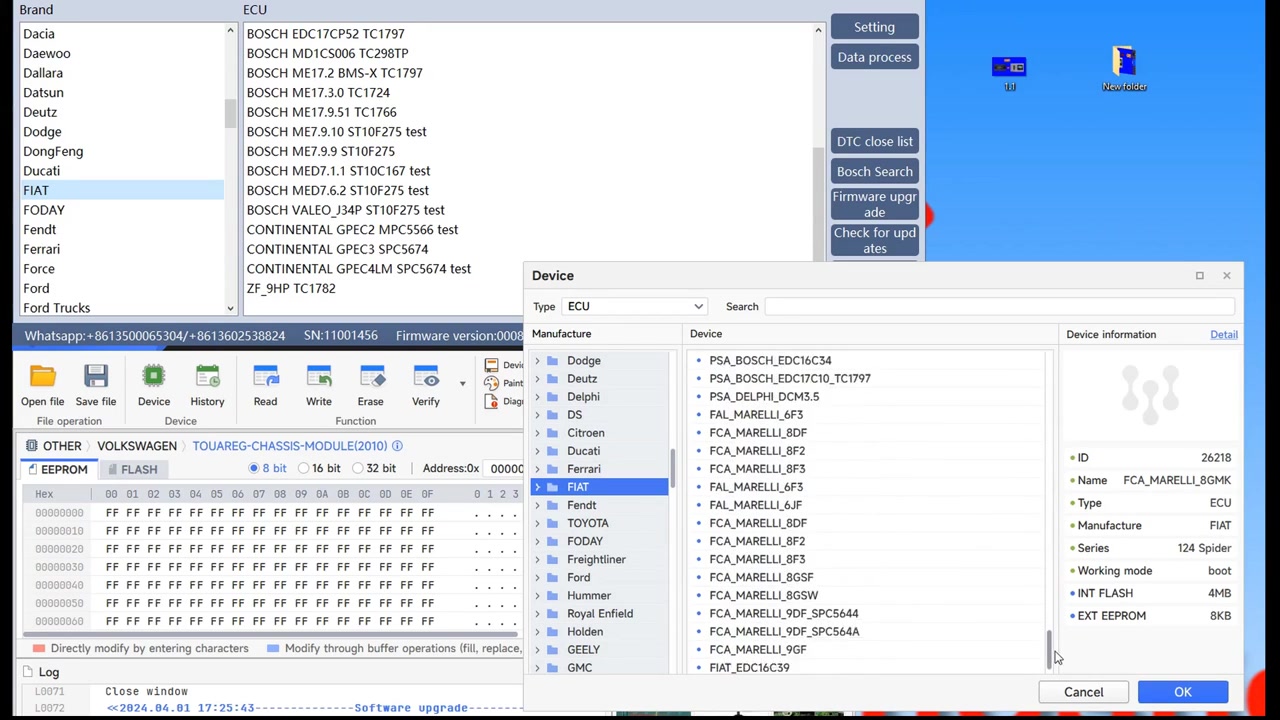Click the Address input field

(505, 468)
